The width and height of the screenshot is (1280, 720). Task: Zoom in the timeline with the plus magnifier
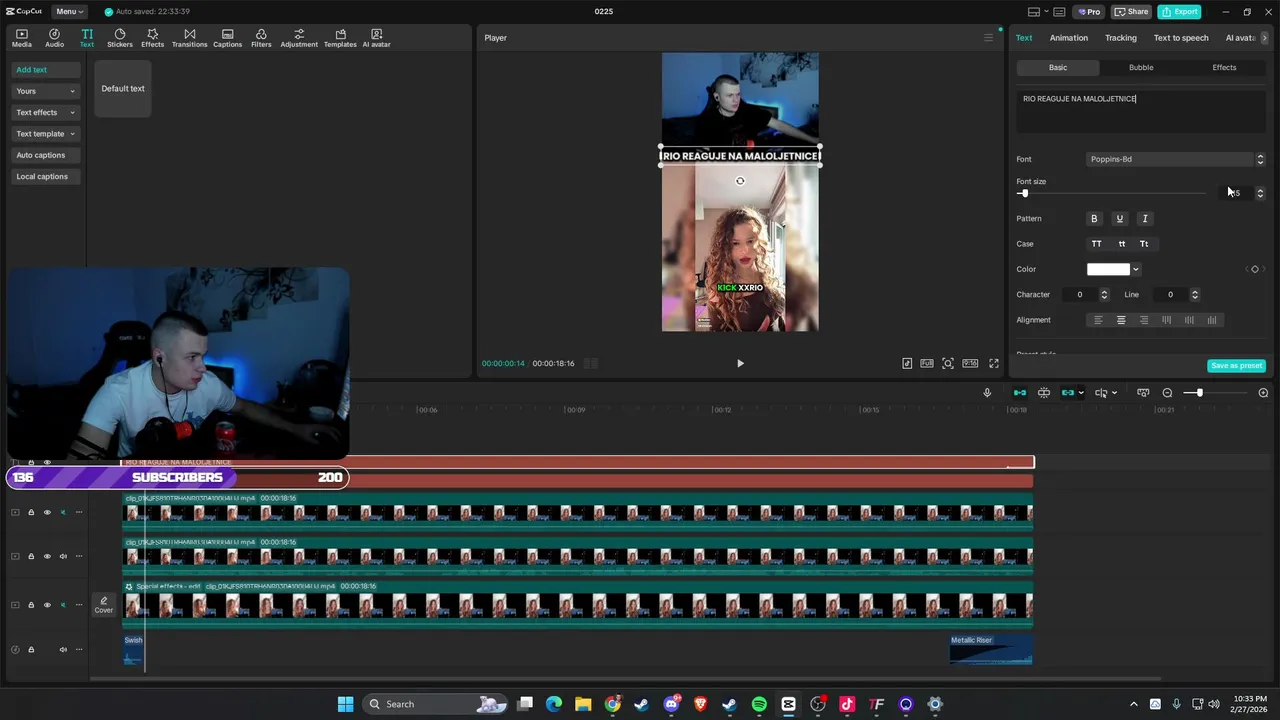[x=1263, y=393]
